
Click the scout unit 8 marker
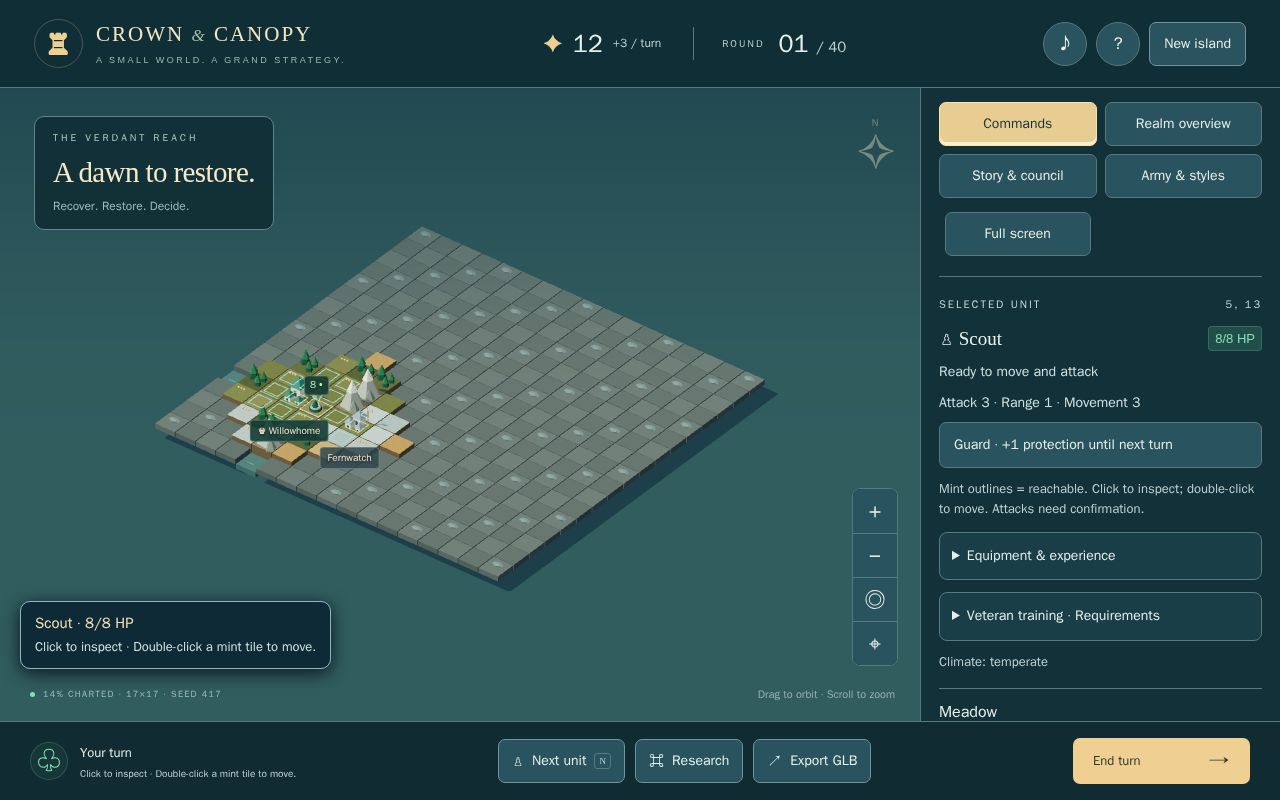pos(316,385)
